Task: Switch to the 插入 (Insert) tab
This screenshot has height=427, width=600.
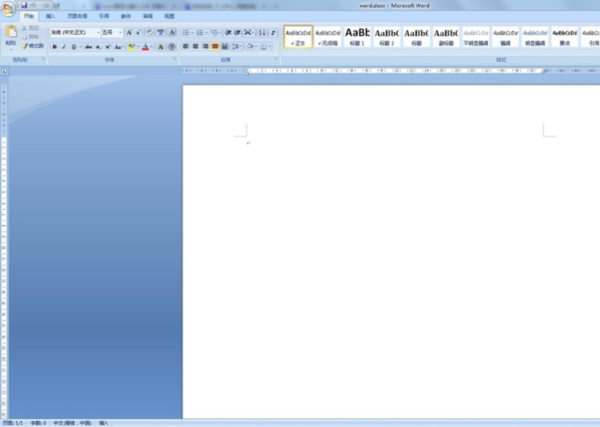Action: (x=50, y=16)
